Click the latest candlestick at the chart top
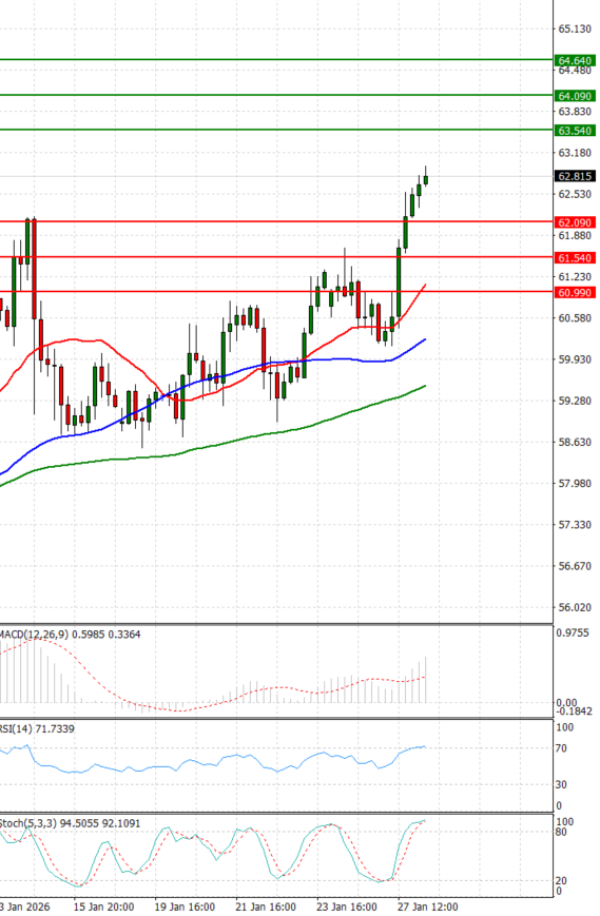Image resolution: width=600 pixels, height=916 pixels. [426, 179]
